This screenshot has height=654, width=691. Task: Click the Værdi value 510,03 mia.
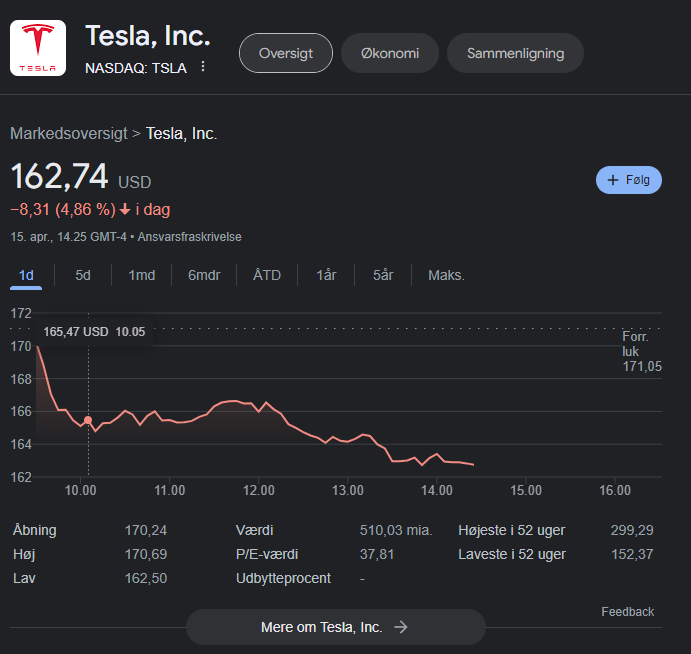[x=396, y=530]
